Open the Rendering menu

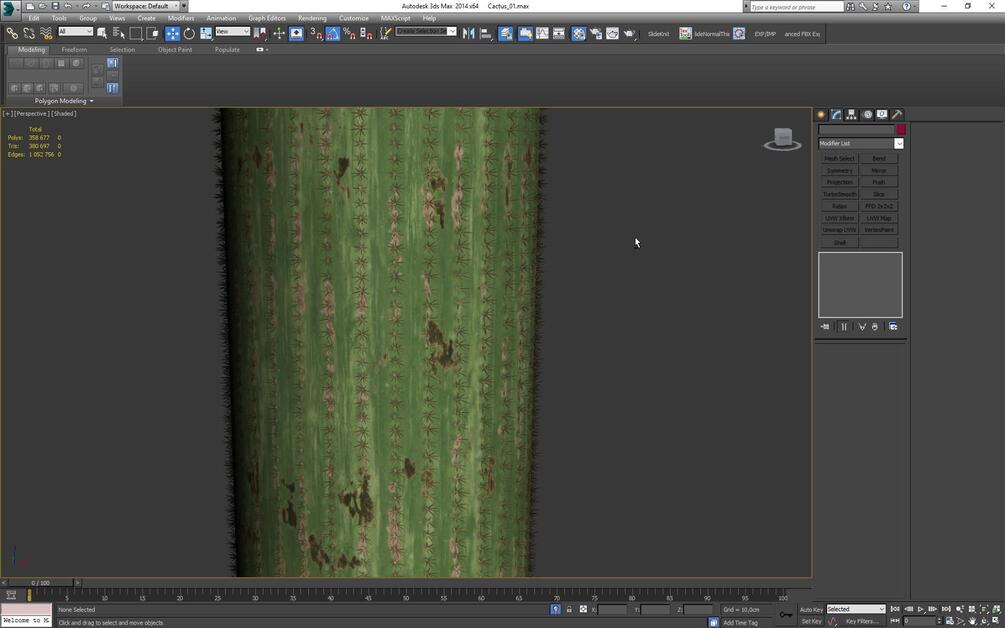[x=312, y=18]
